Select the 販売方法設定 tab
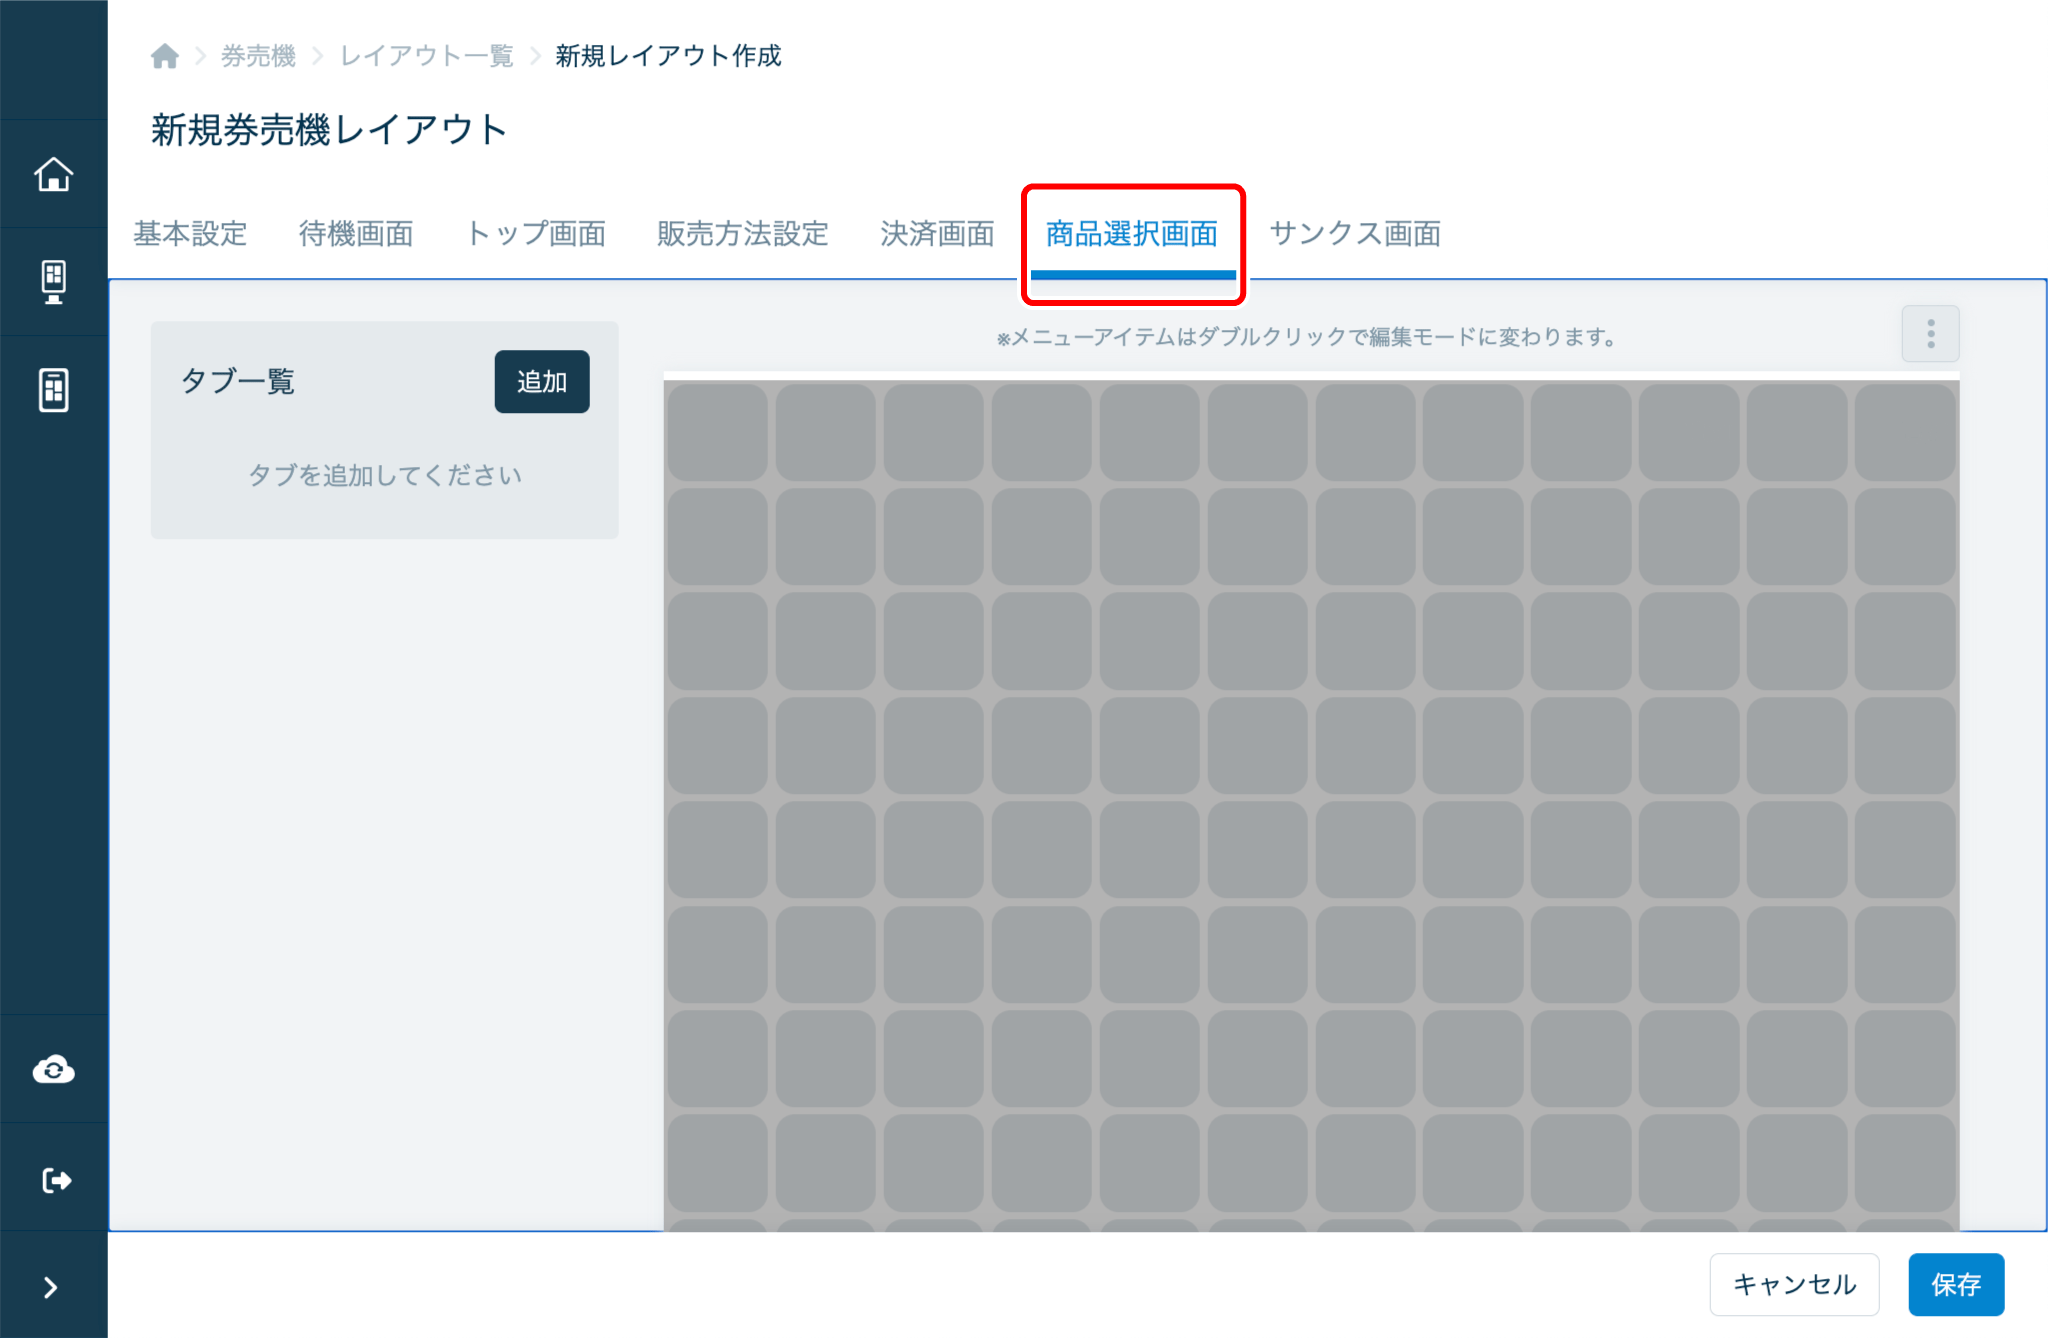This screenshot has width=2048, height=1338. coord(742,234)
